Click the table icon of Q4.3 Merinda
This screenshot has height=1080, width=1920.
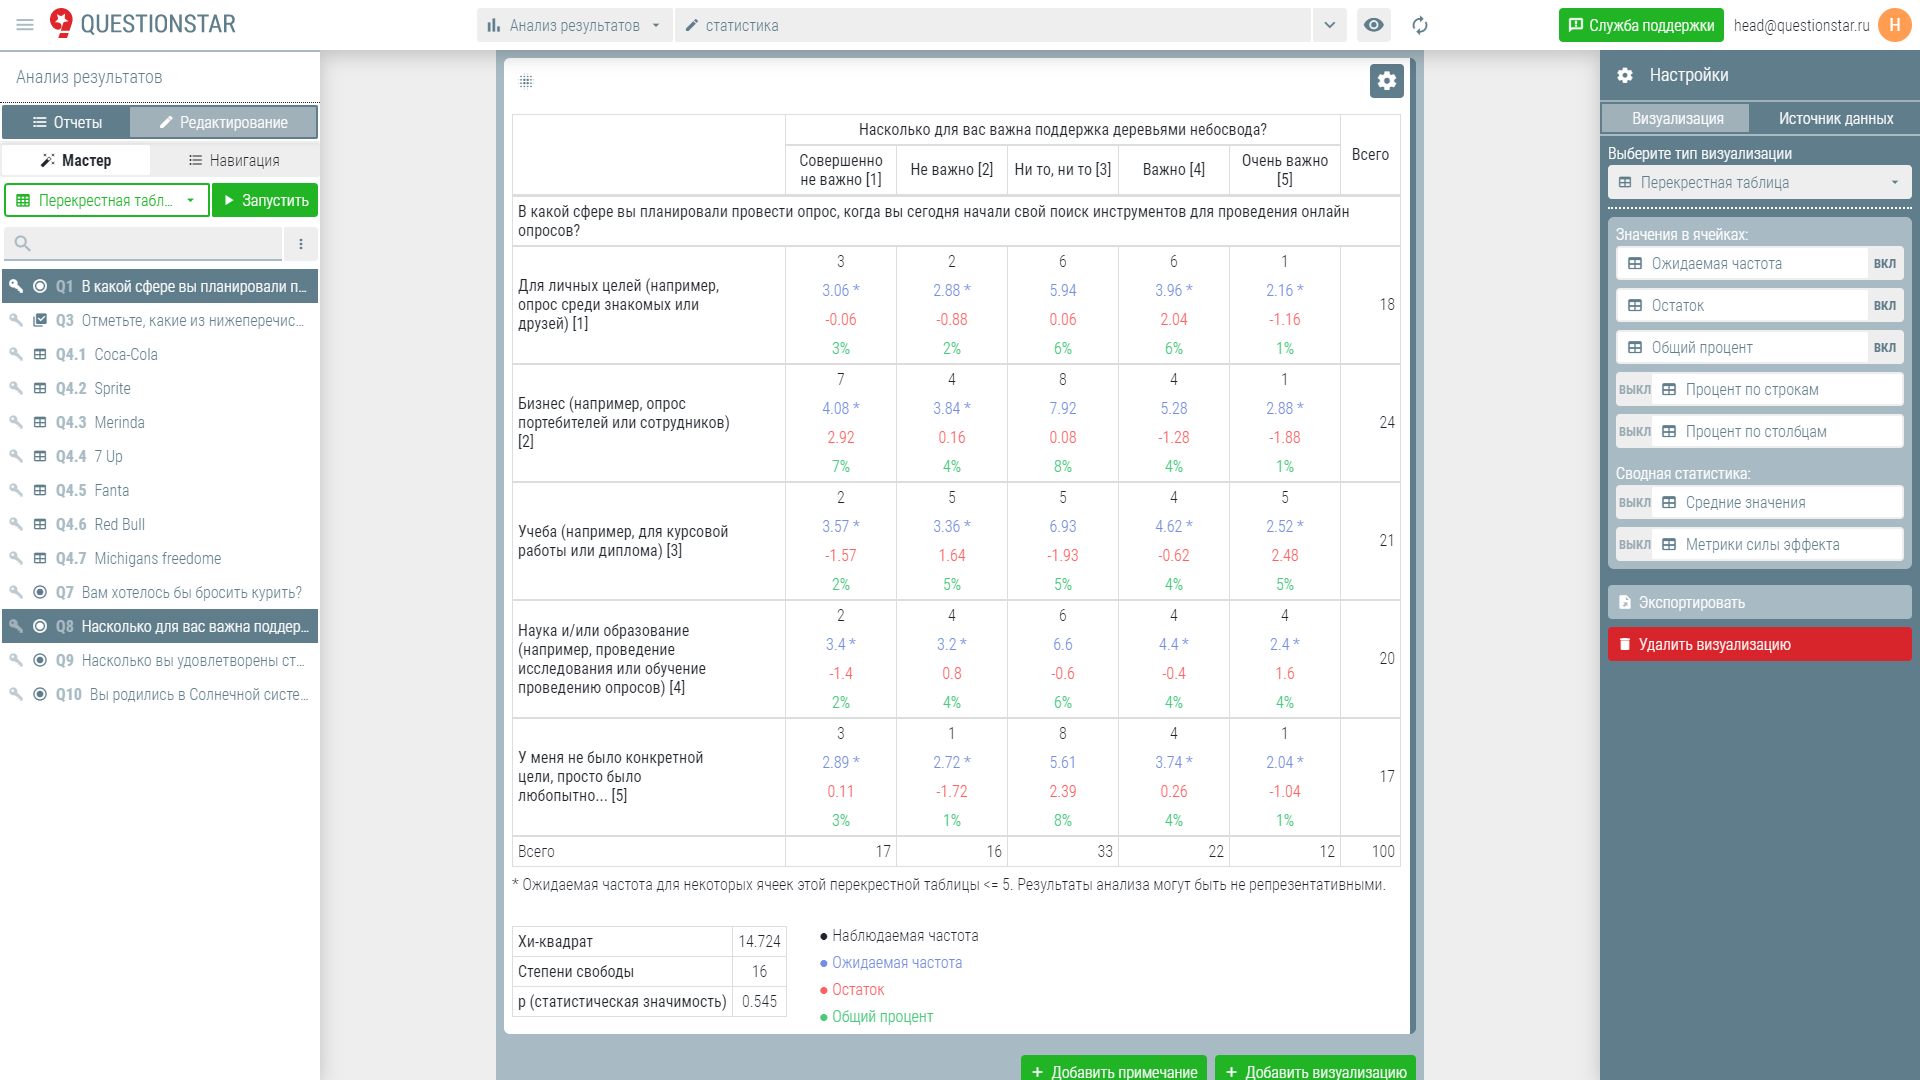coord(40,422)
